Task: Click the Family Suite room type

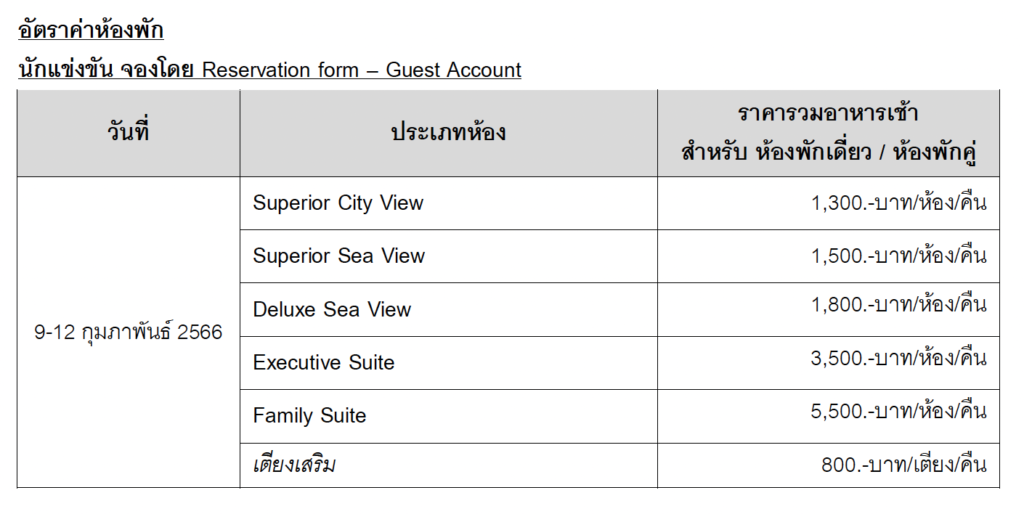Action: (309, 416)
